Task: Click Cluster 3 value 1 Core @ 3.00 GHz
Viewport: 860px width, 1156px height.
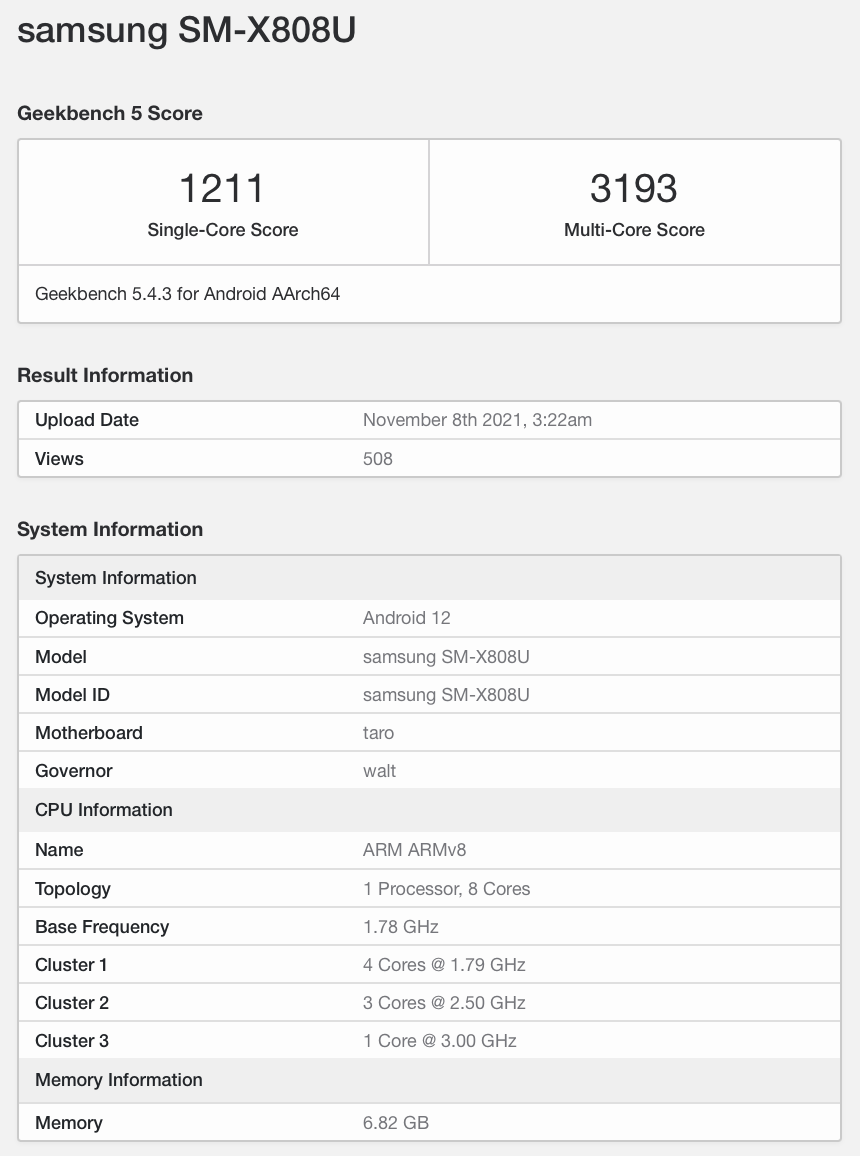Action: 440,1041
